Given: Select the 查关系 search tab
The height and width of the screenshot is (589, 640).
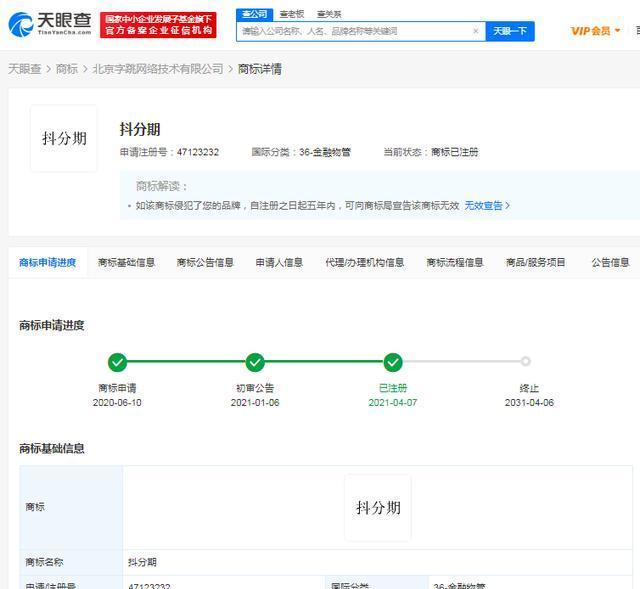Looking at the screenshot, I should click(x=329, y=14).
